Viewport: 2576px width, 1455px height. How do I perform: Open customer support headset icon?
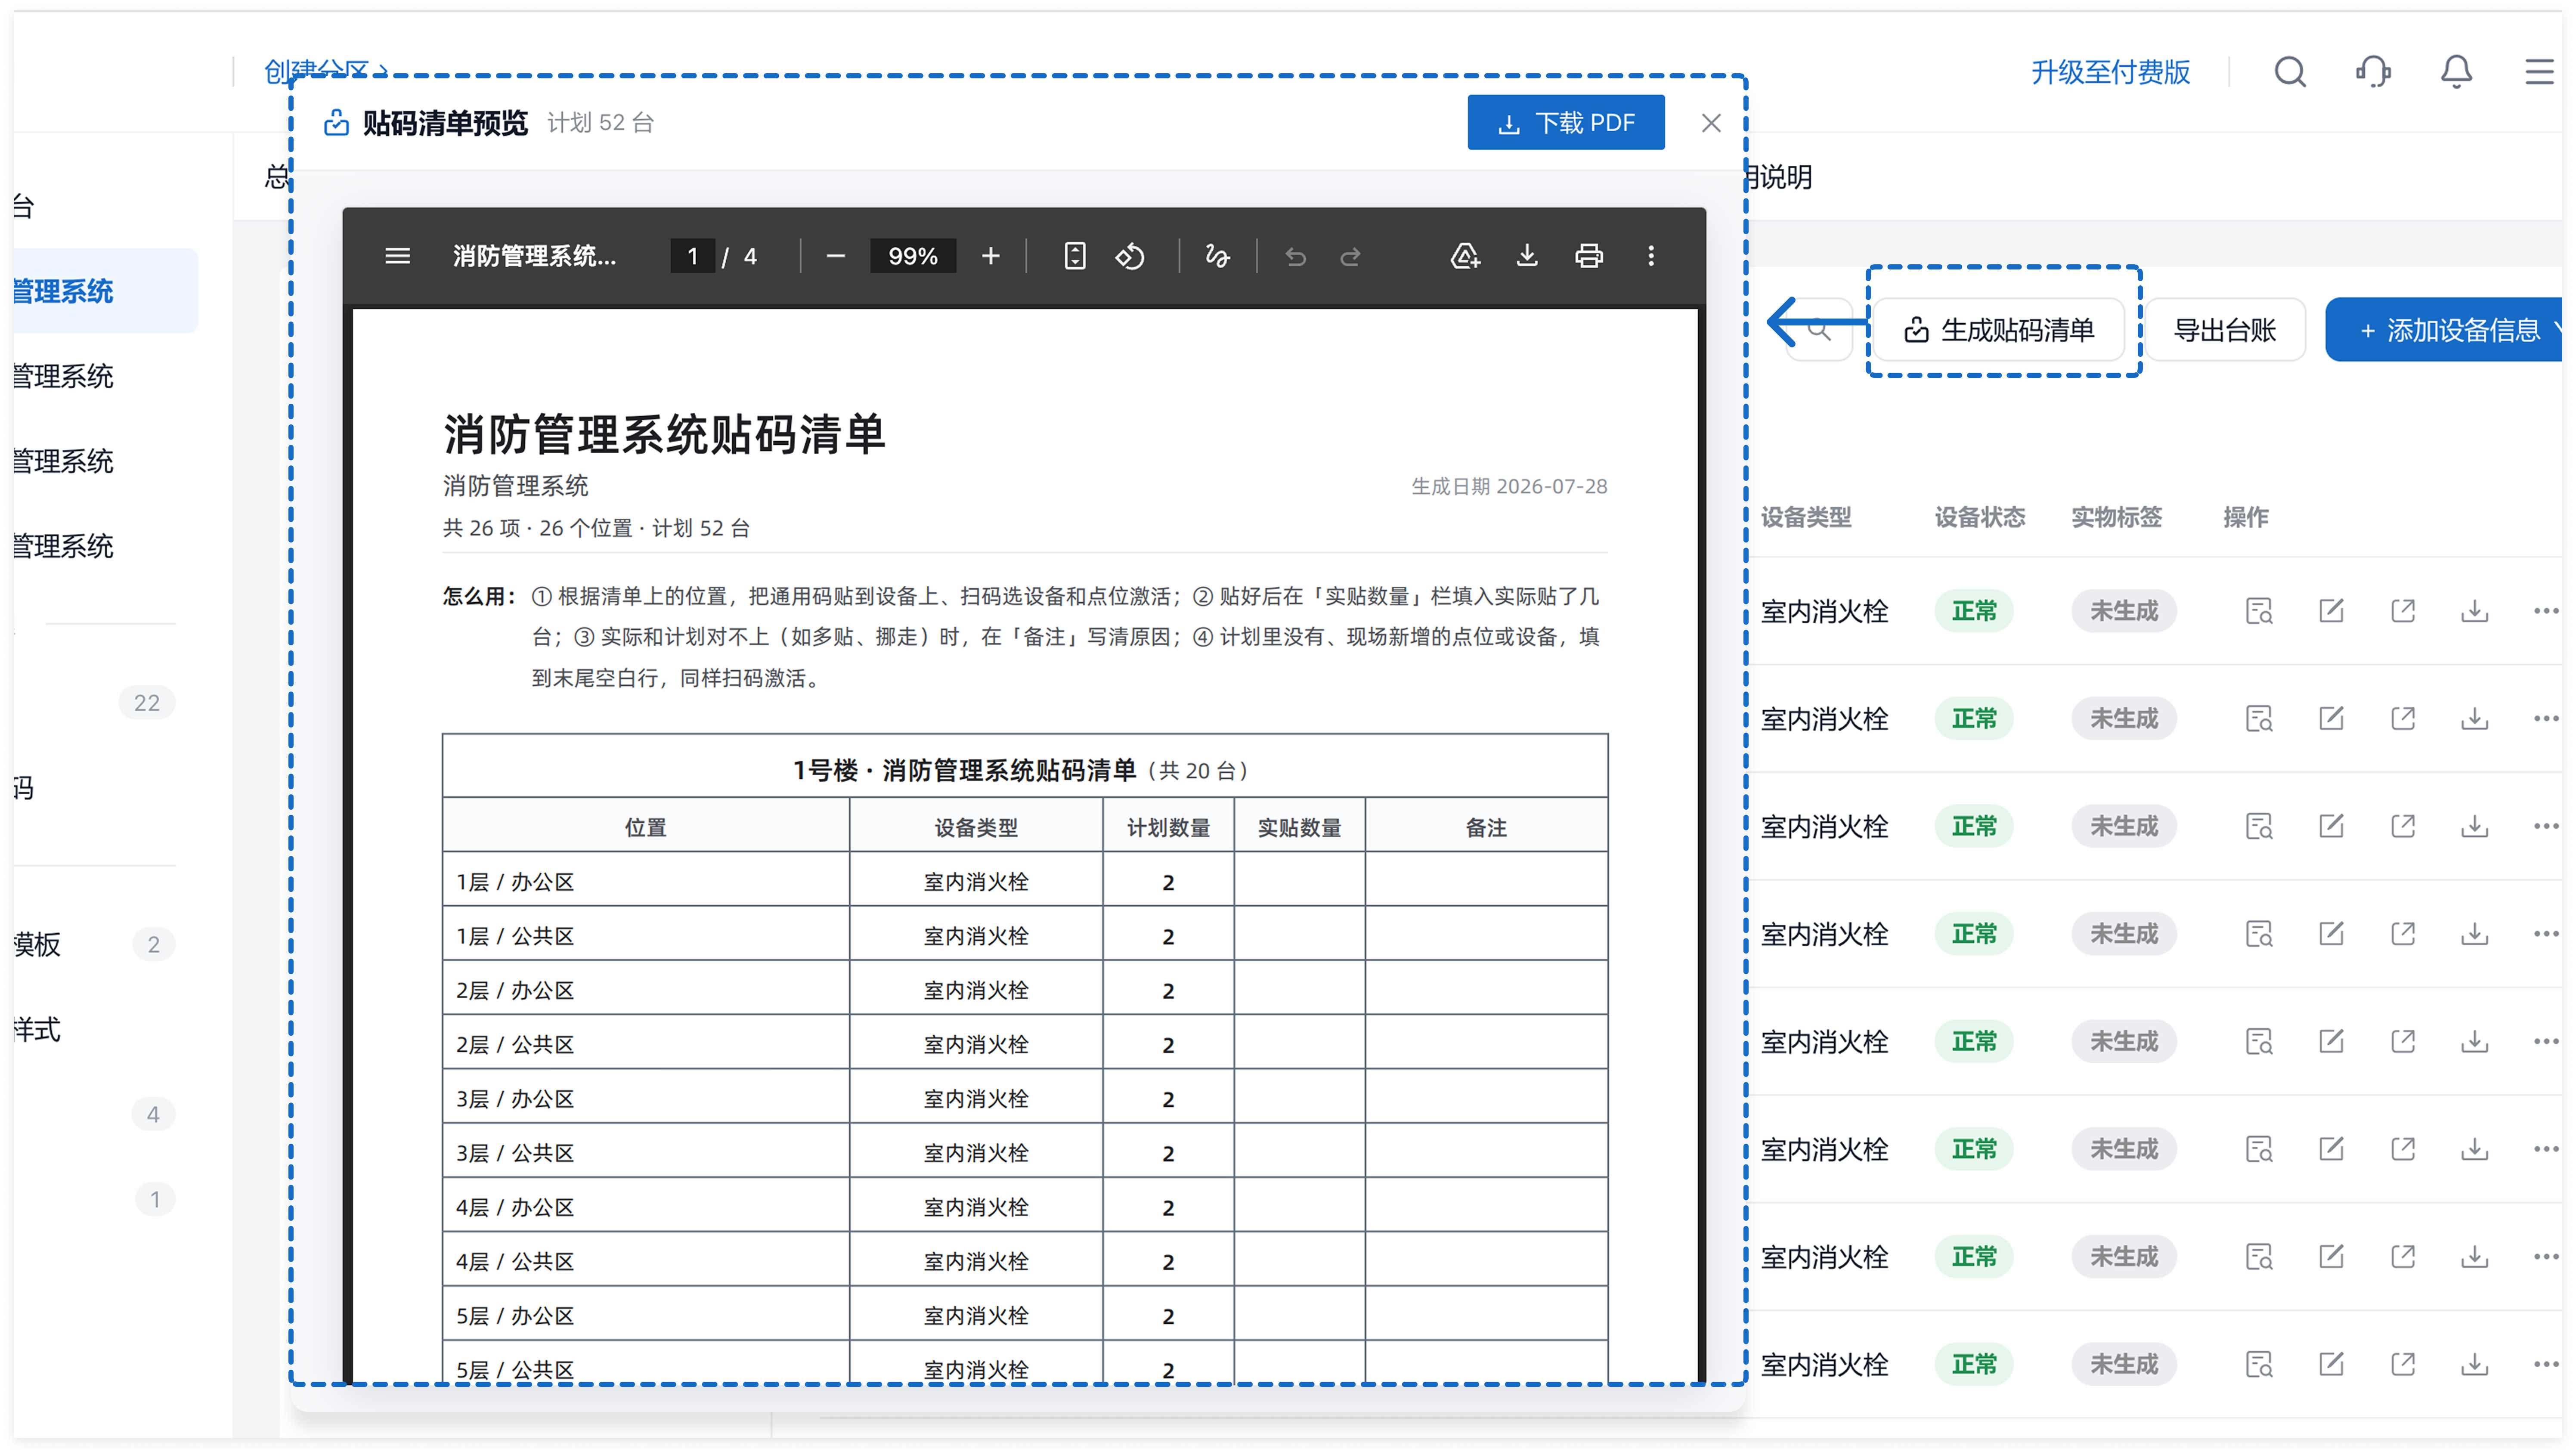tap(2373, 72)
